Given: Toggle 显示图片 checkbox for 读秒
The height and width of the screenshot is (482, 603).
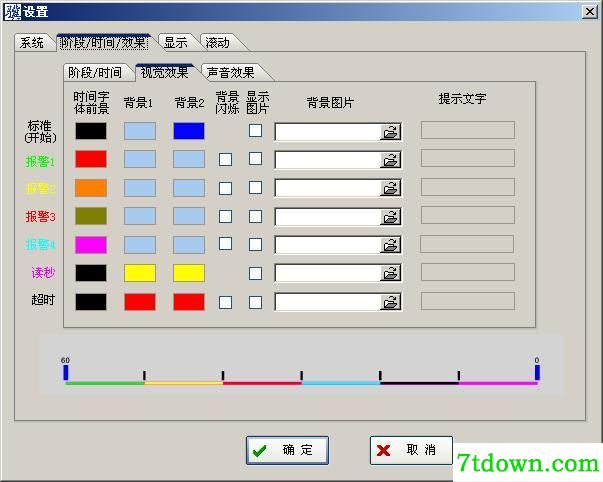Looking at the screenshot, I should [255, 273].
